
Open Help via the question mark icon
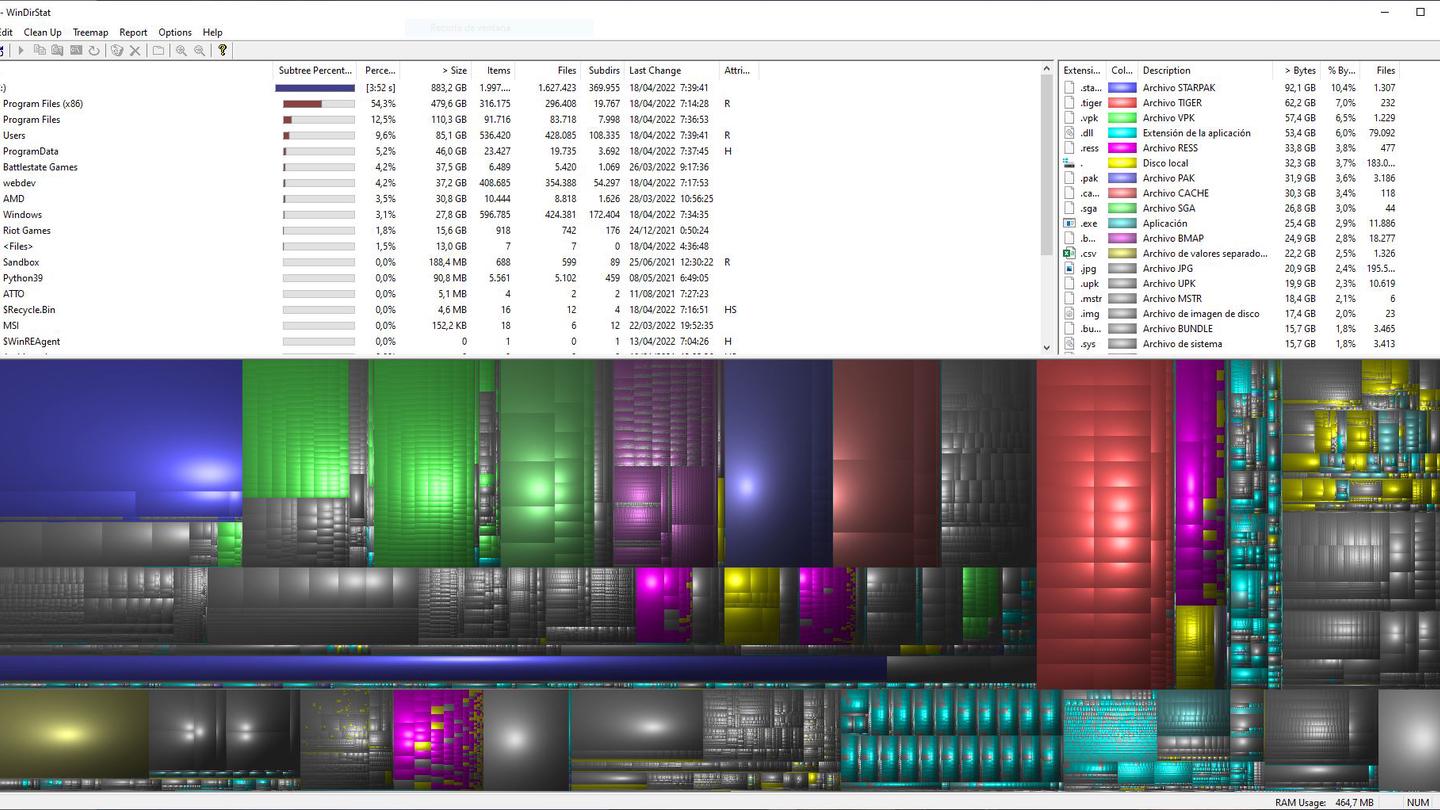tap(222, 50)
